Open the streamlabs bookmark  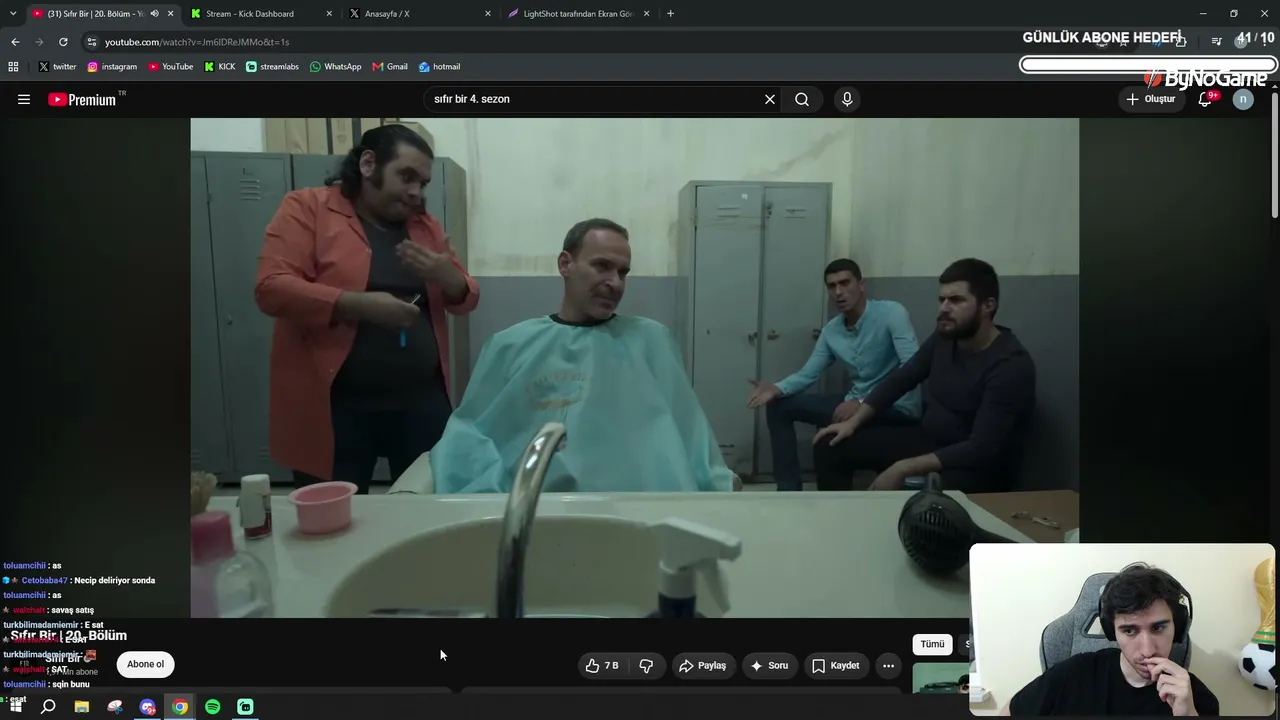[x=272, y=67]
